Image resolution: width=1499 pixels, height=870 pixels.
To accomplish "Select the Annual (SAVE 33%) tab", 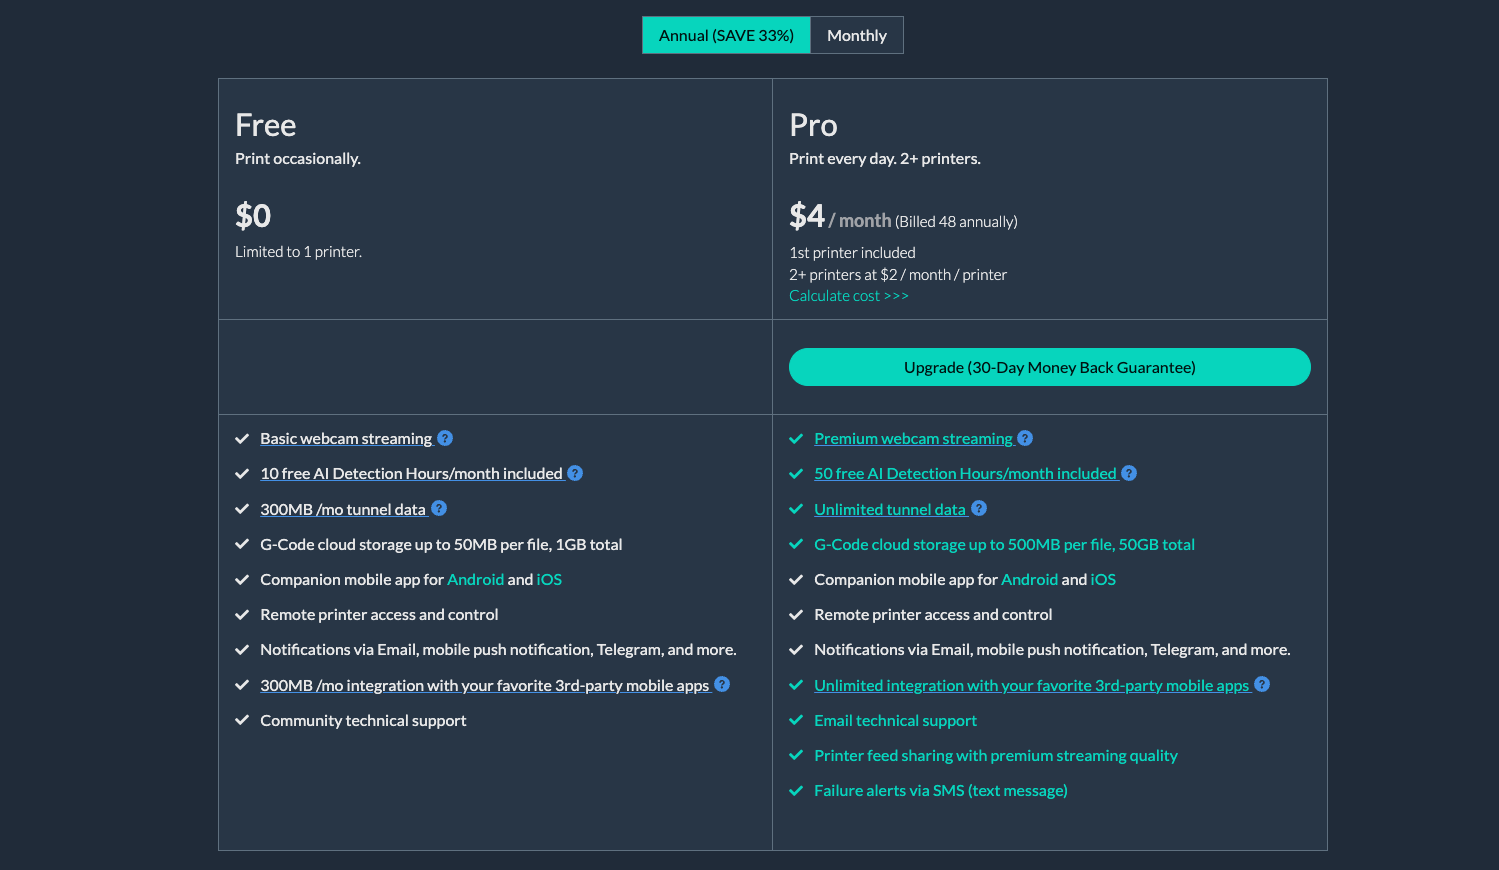I will click(x=726, y=35).
